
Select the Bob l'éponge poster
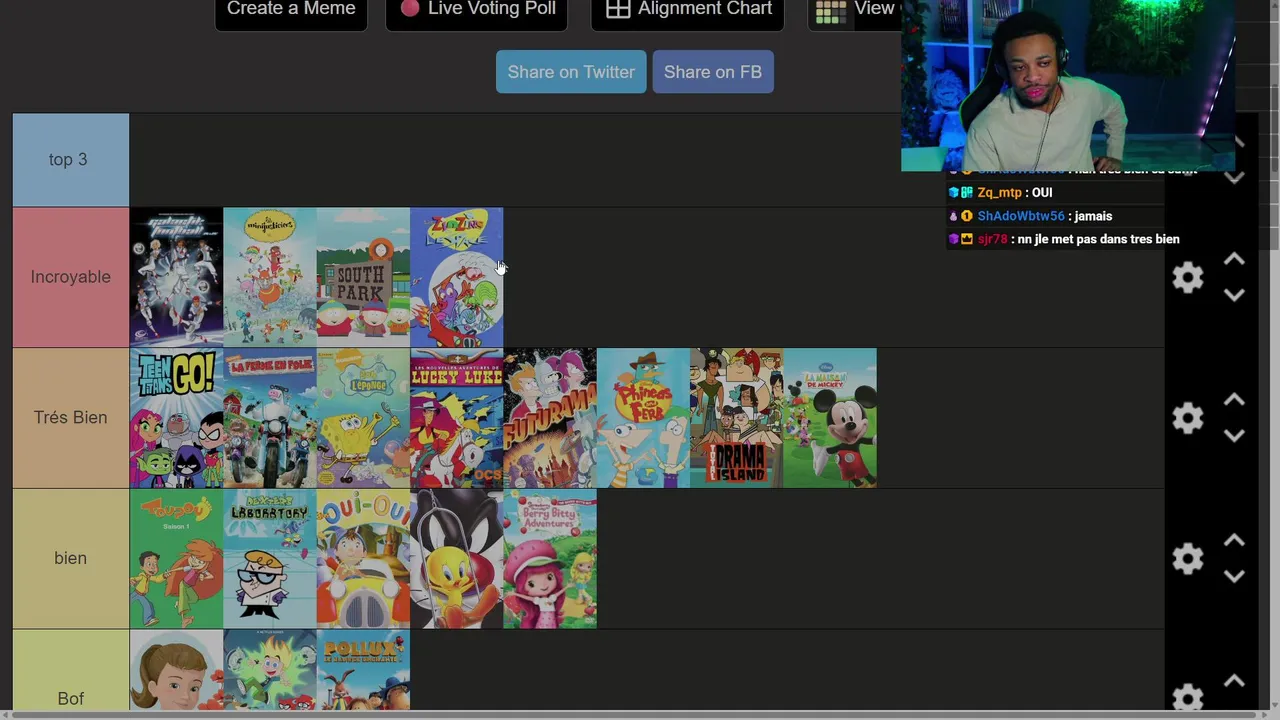click(363, 418)
